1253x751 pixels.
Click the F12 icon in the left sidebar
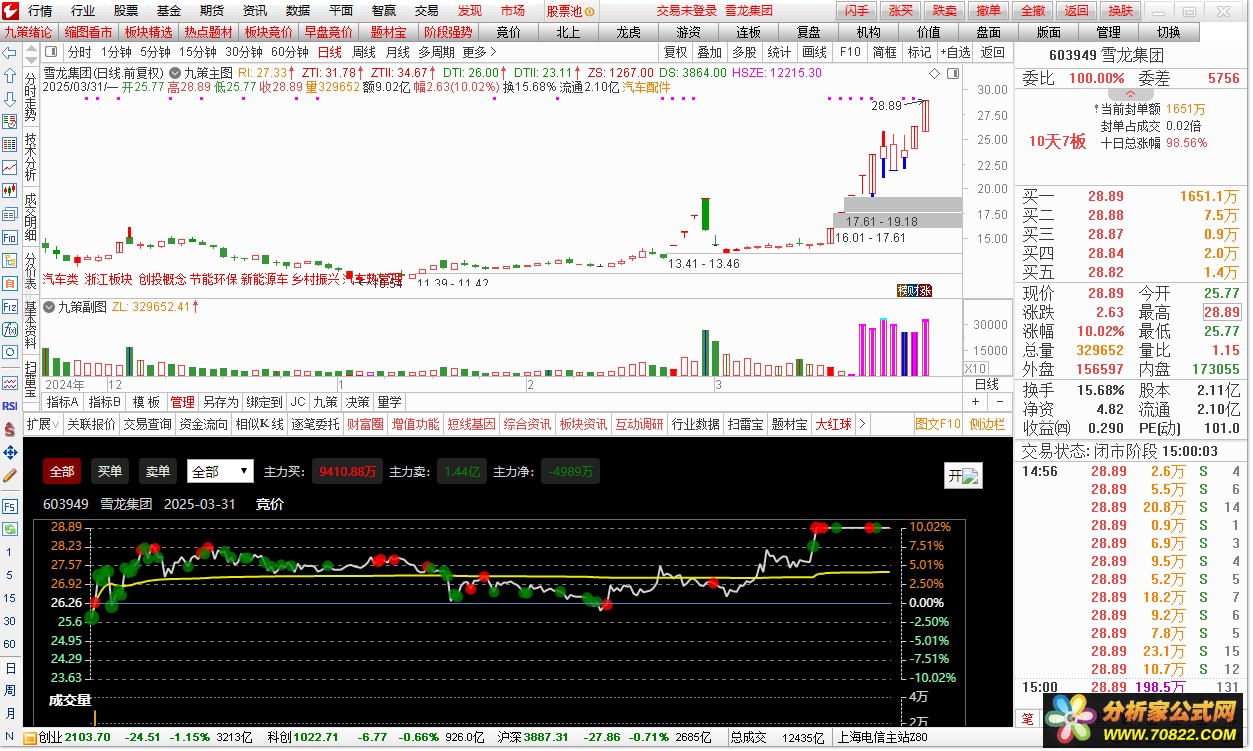(x=10, y=307)
